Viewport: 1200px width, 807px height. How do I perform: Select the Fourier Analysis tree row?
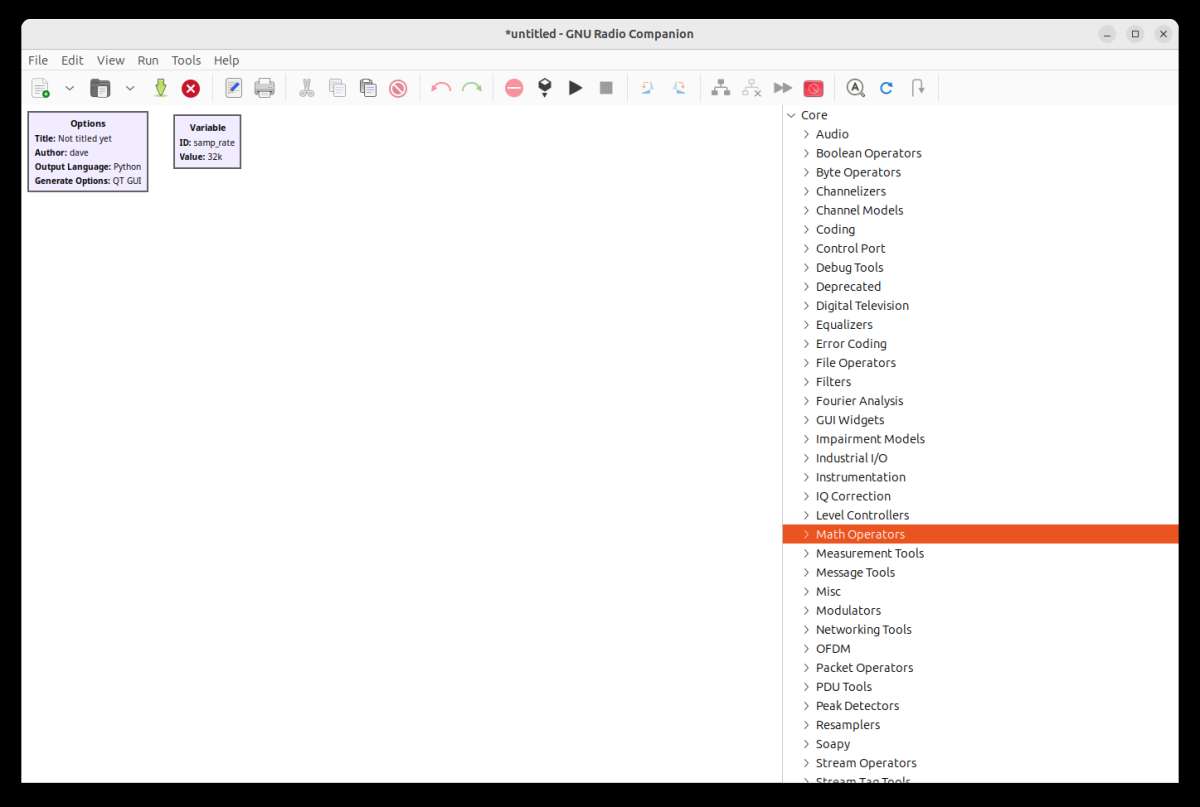pos(980,401)
